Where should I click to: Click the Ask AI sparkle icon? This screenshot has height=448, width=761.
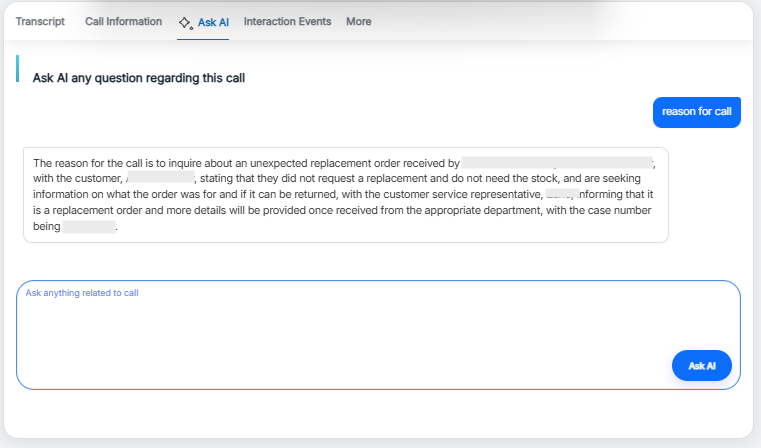click(185, 22)
